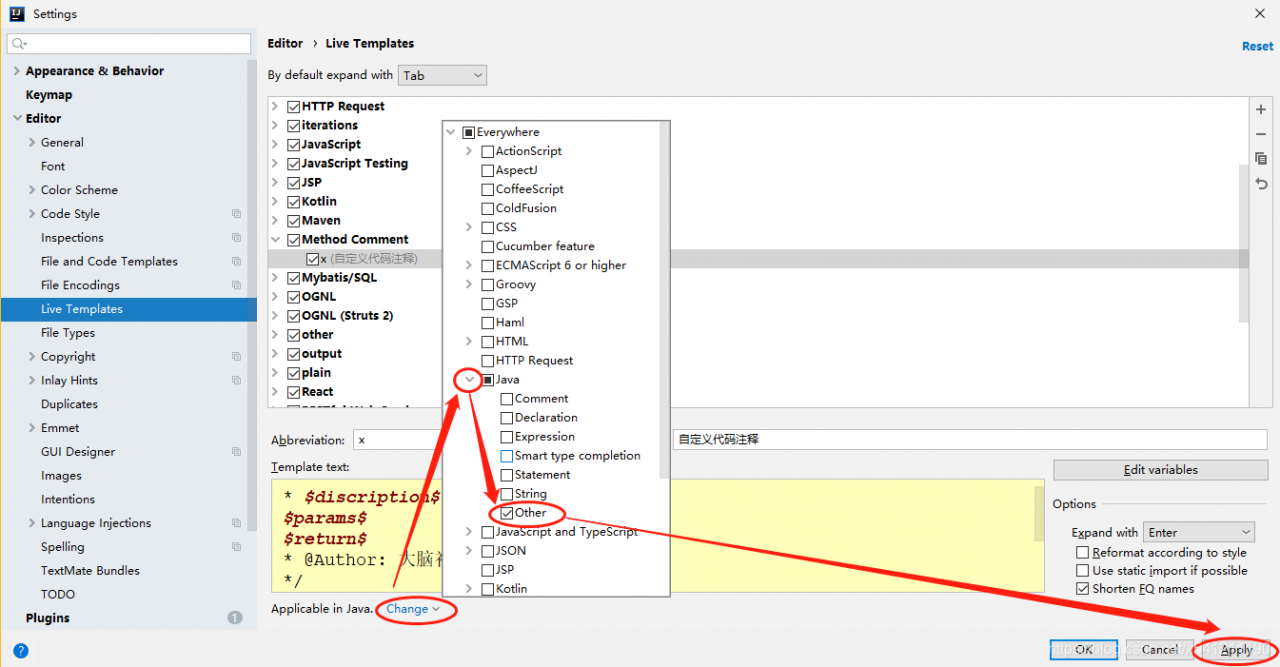This screenshot has height=667, width=1280.
Task: Select the TODO settings entry
Action: click(x=58, y=595)
